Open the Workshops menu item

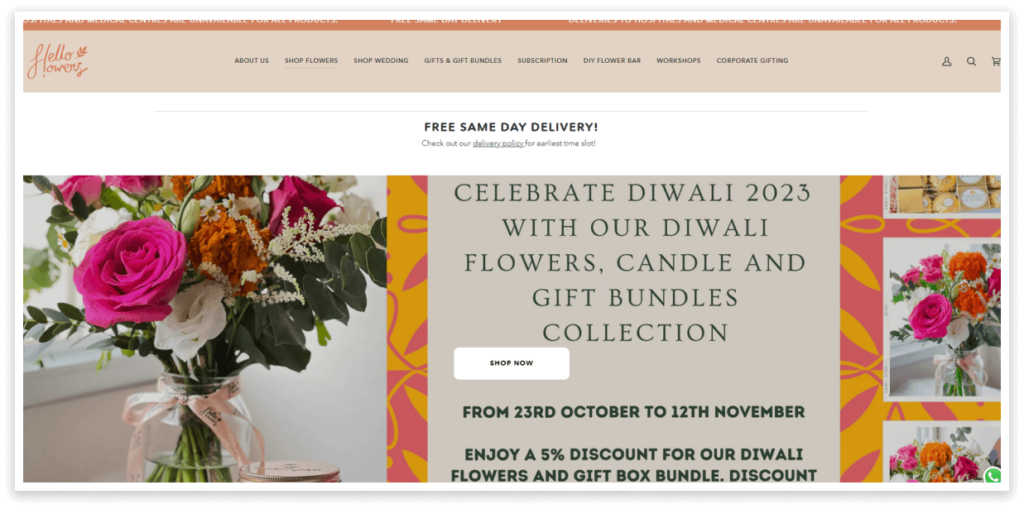click(x=678, y=61)
